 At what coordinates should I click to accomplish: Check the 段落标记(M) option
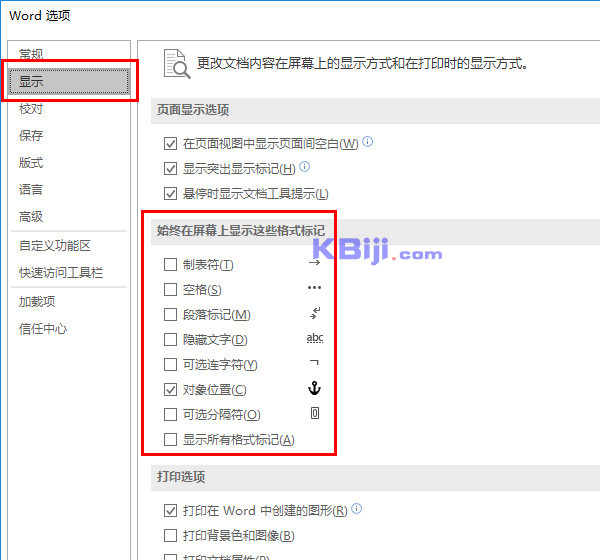coord(170,315)
